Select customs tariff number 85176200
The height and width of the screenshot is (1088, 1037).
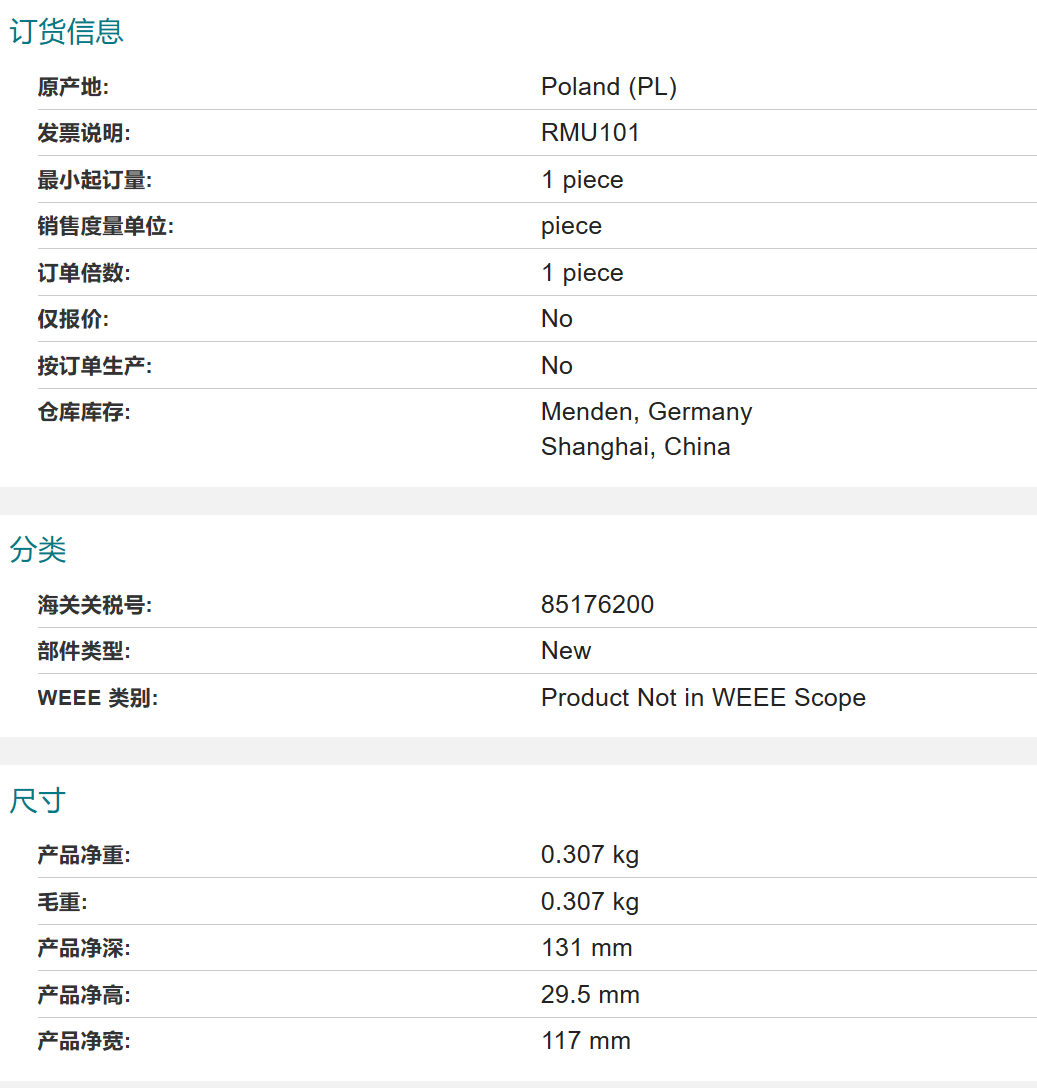(x=597, y=605)
